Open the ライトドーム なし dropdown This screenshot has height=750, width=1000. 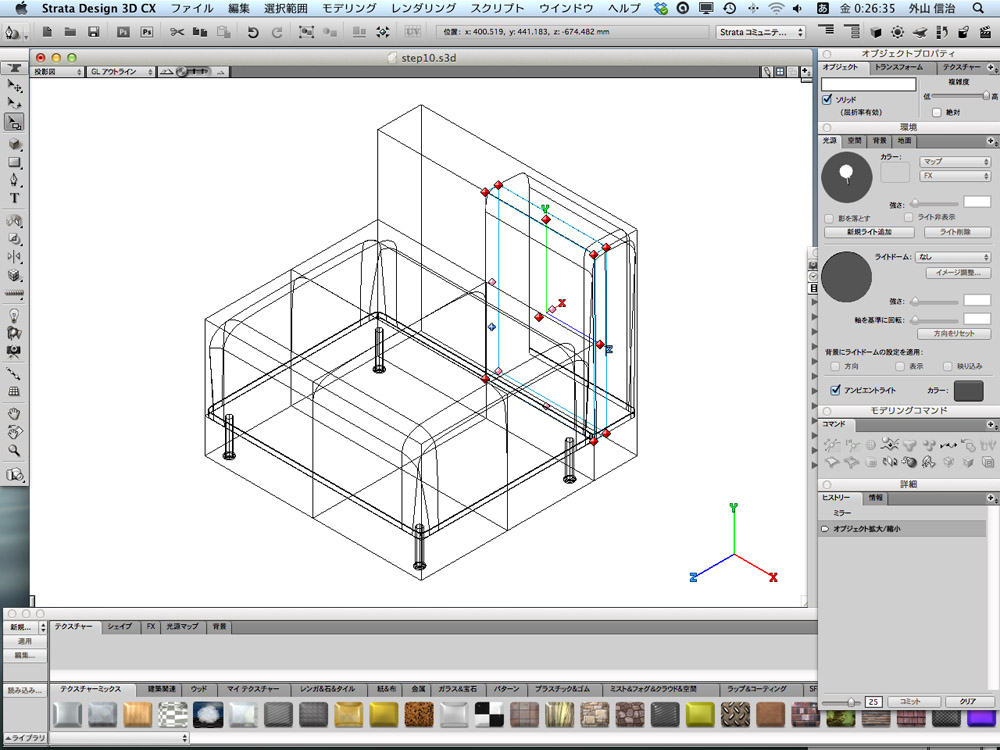click(953, 256)
